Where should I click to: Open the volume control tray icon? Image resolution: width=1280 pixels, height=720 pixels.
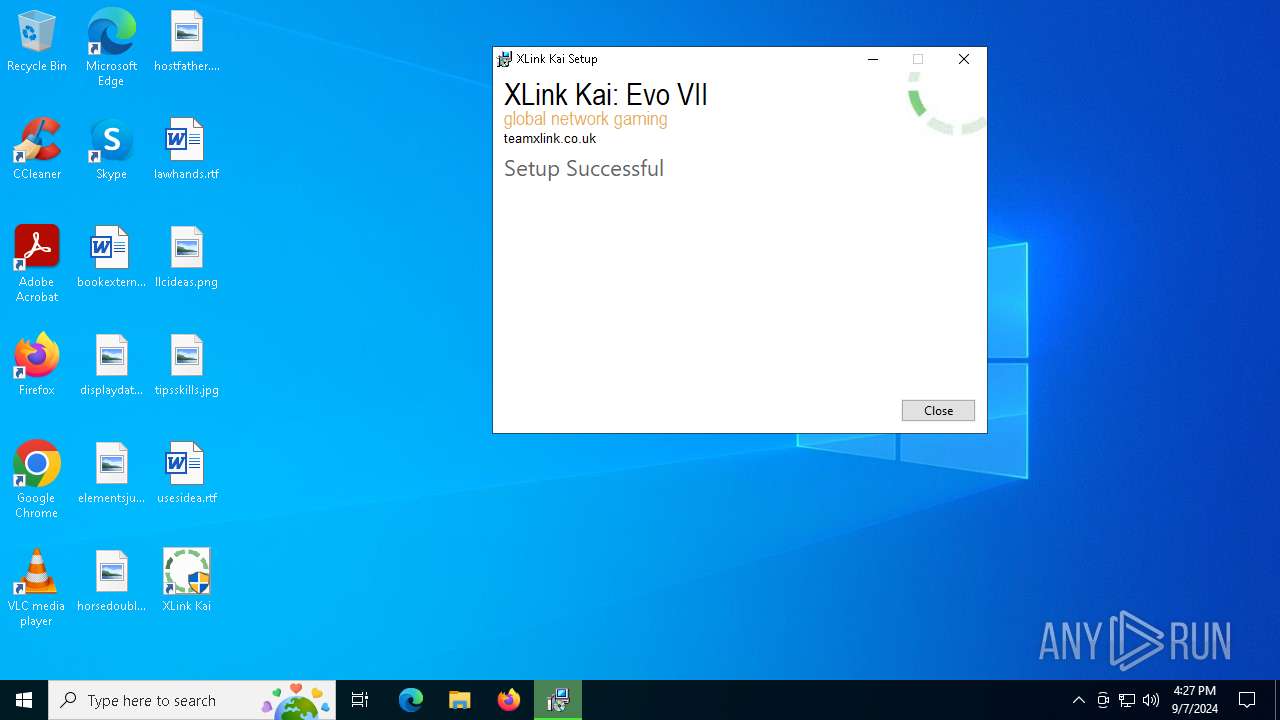(x=1151, y=700)
